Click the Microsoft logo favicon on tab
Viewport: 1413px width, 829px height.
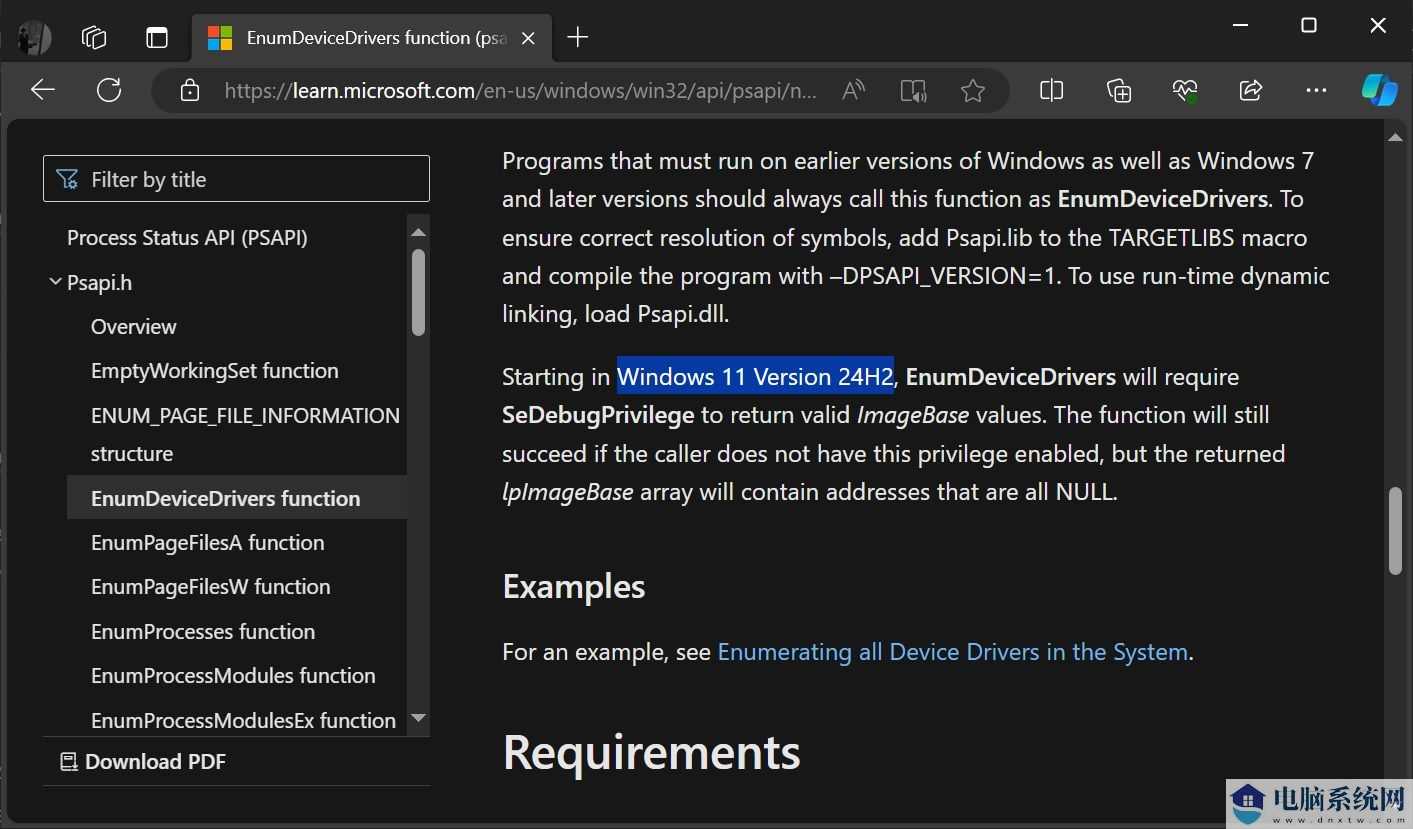point(219,38)
